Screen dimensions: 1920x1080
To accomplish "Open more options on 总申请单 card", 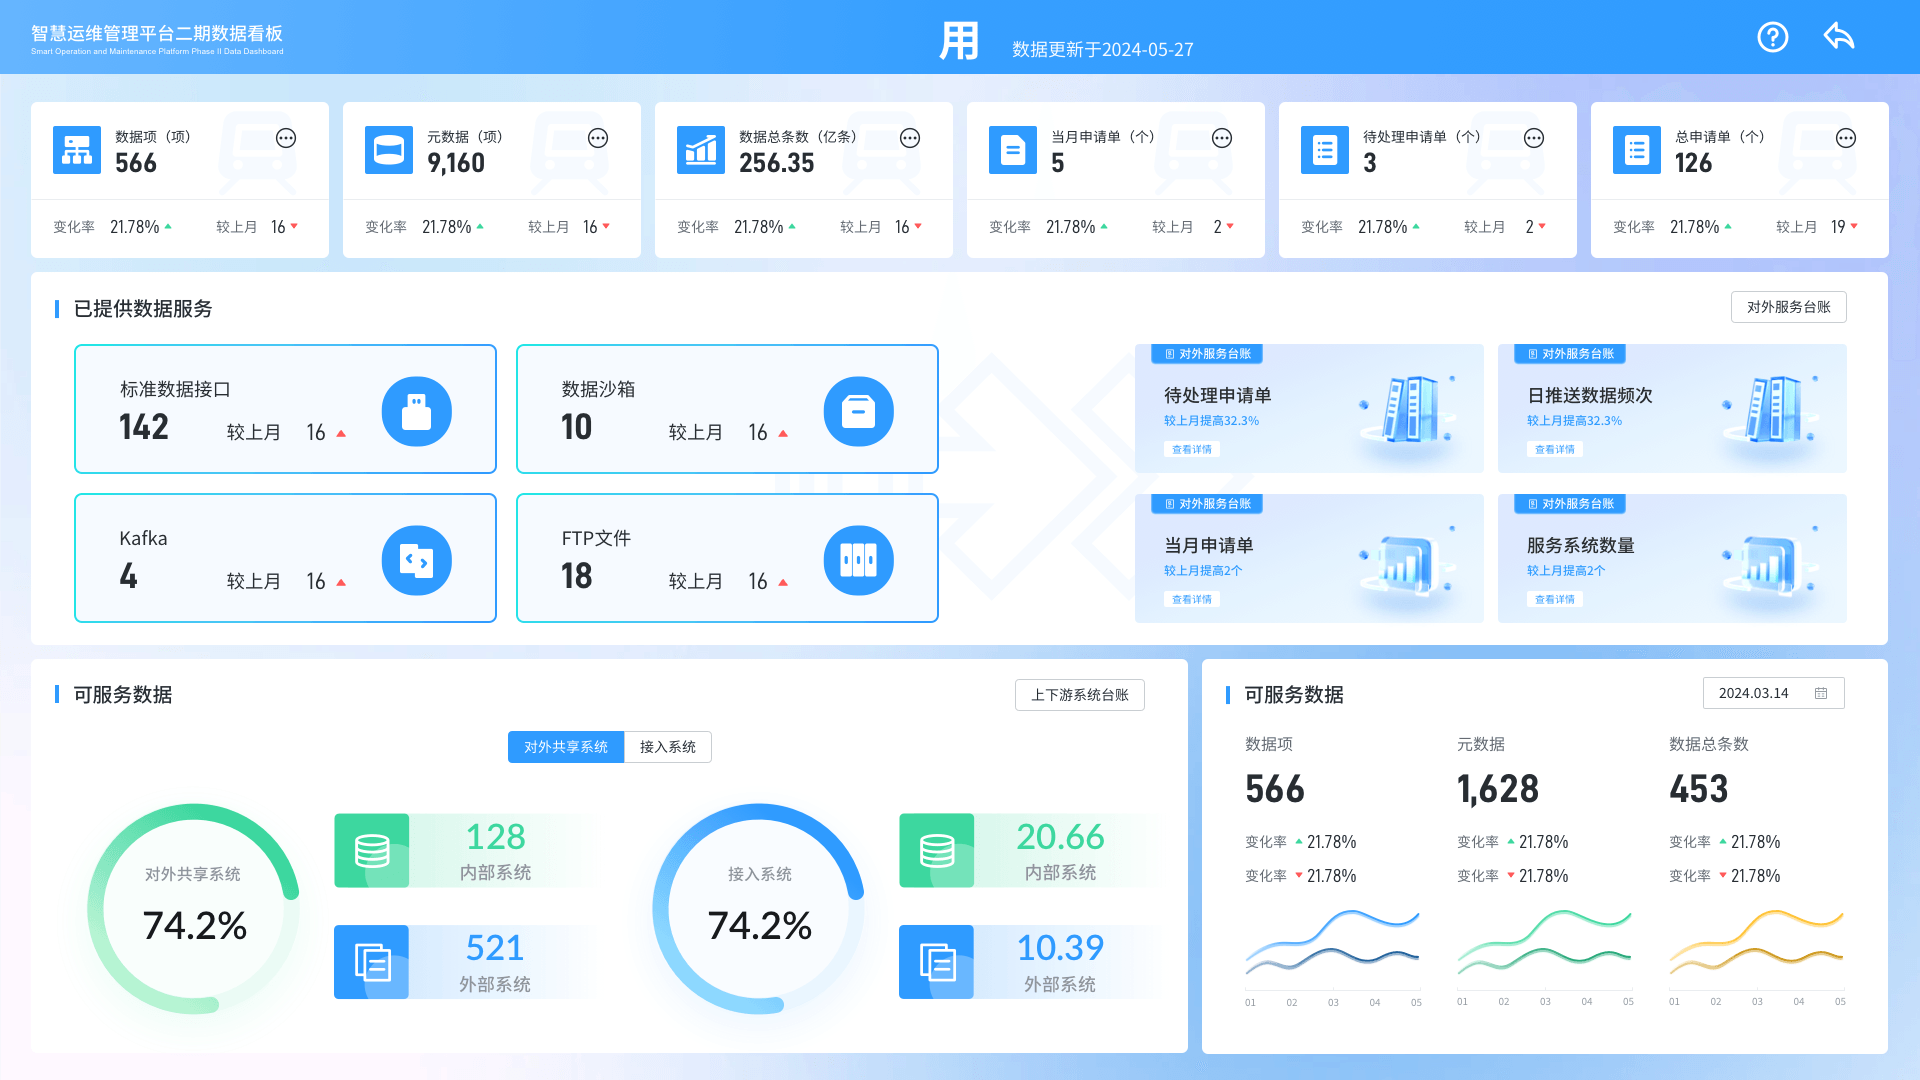I will coord(1846,138).
